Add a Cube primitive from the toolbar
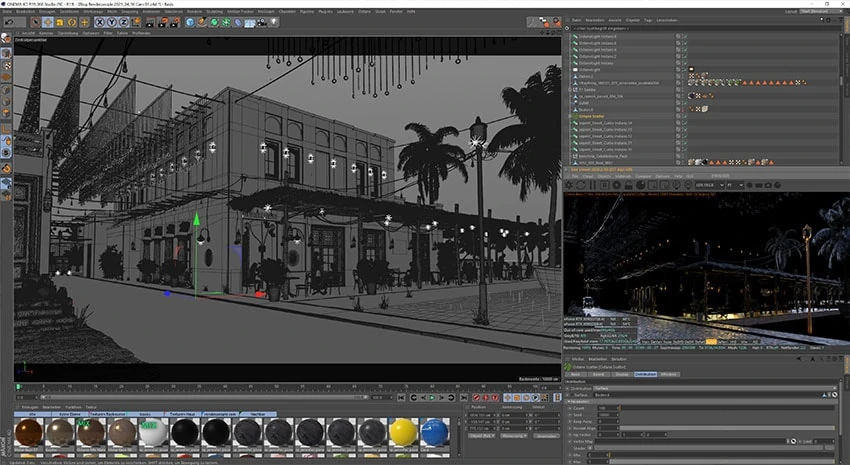Viewport: 850px width, 465px height. [x=190, y=22]
